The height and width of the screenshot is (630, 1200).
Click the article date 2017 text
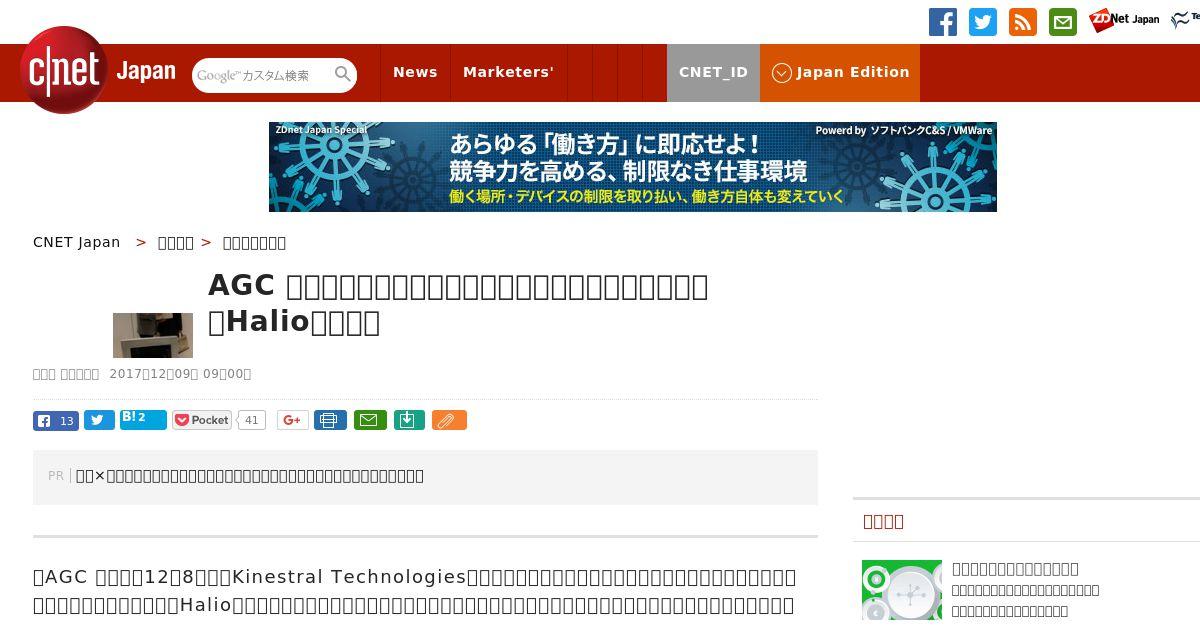coord(180,374)
